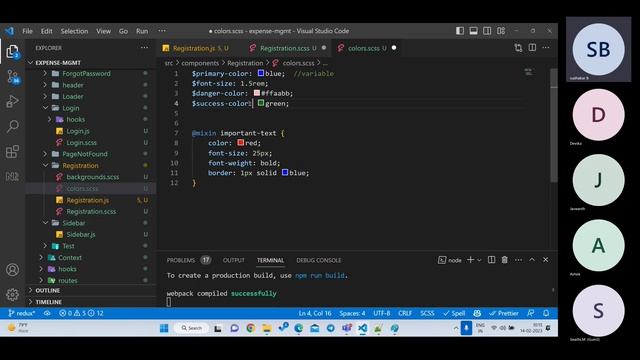Viewport: 640px width, 360px height.
Task: Click the redux branch status item
Action: [x=21, y=313]
